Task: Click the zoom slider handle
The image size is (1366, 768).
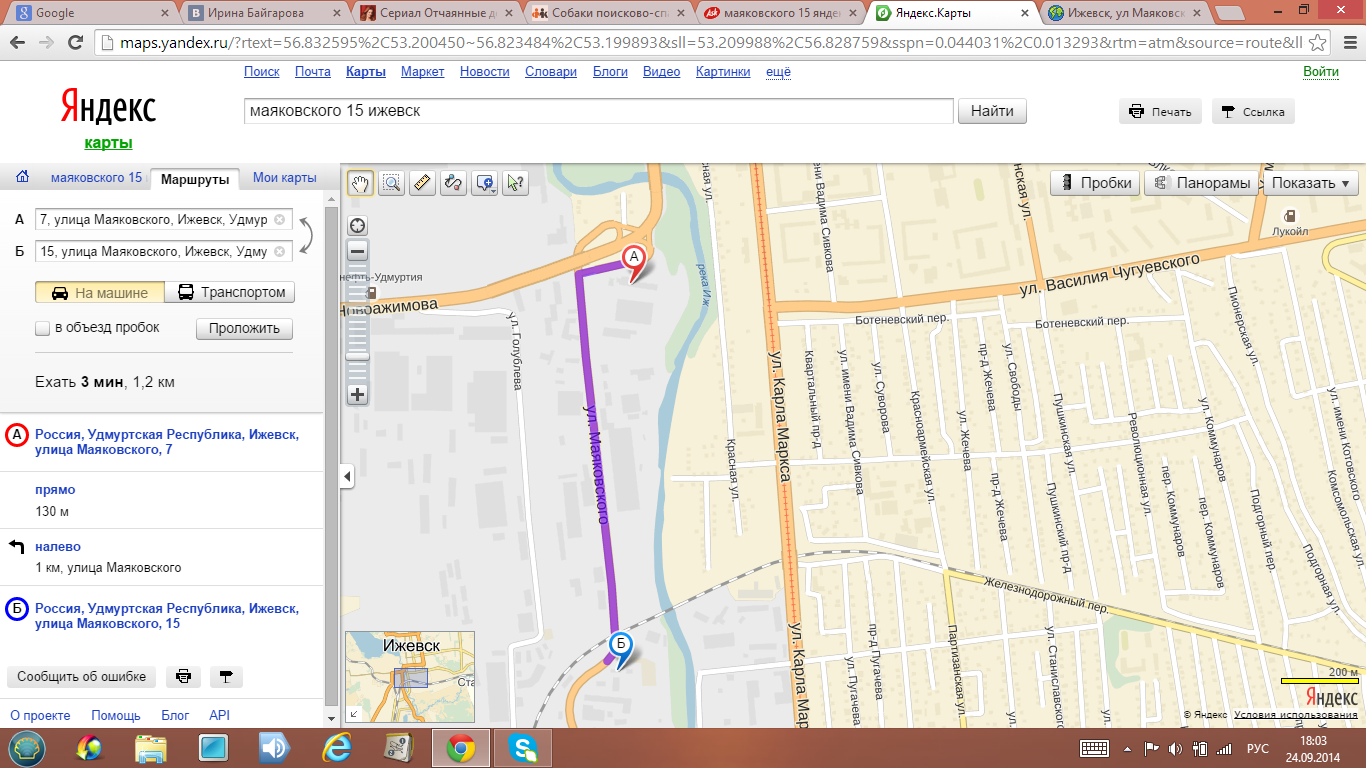Action: [357, 355]
